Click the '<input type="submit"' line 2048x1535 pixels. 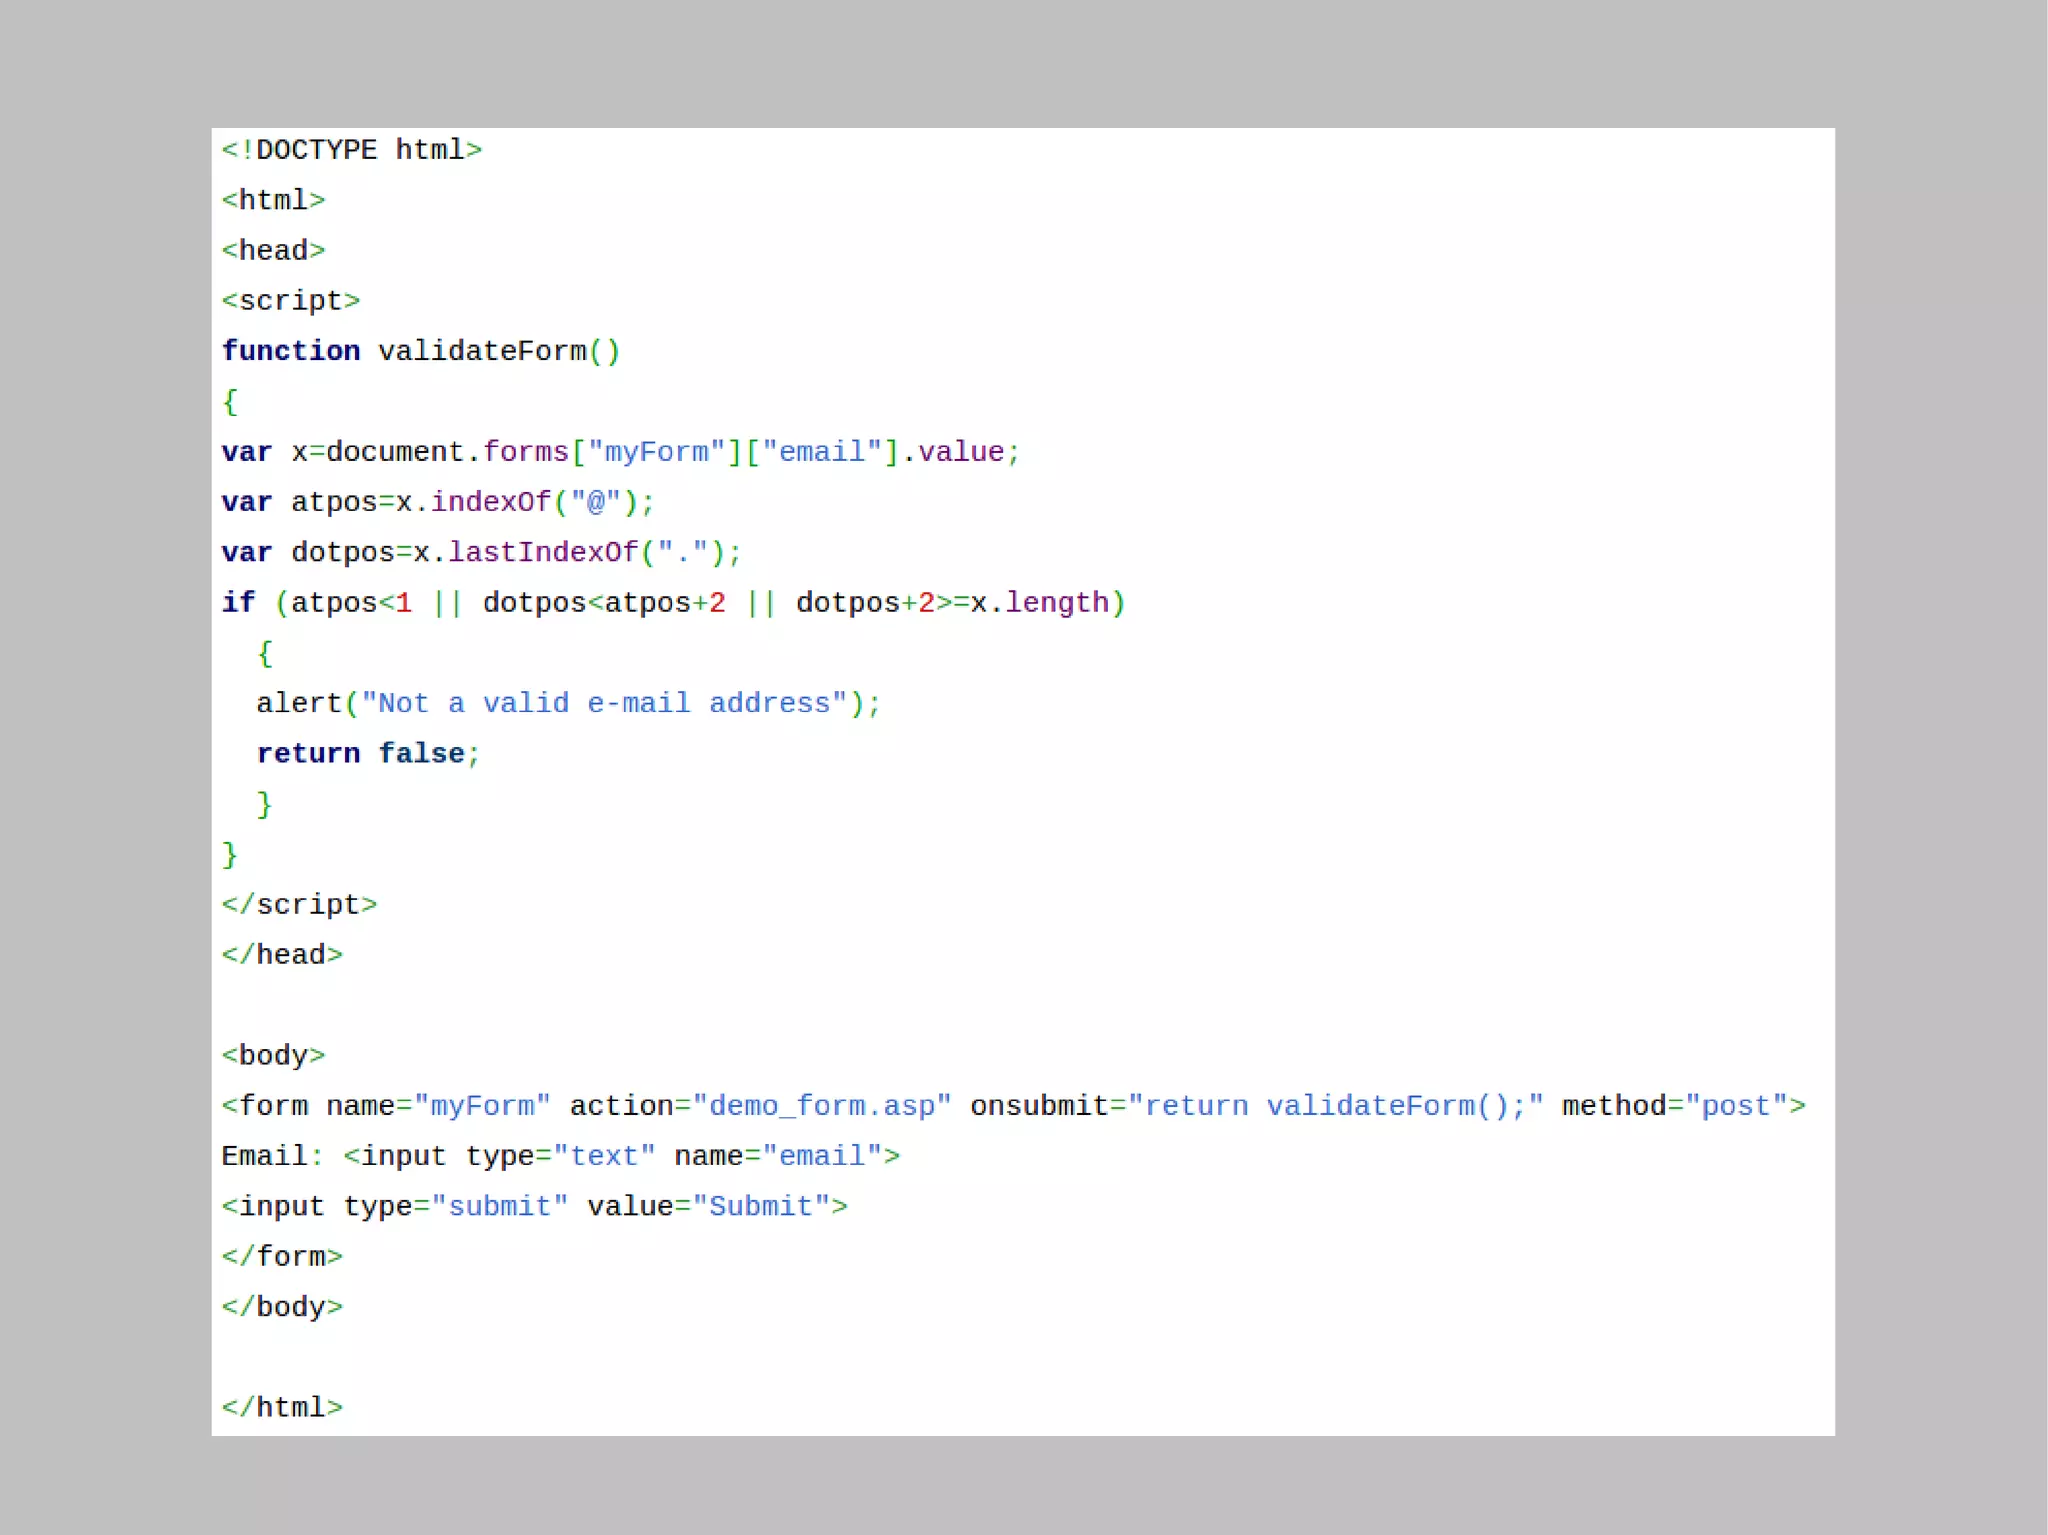coord(534,1206)
